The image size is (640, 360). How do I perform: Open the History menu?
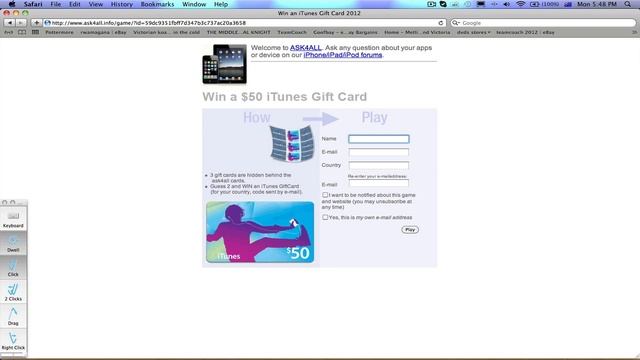pyautogui.click(x=122, y=4)
